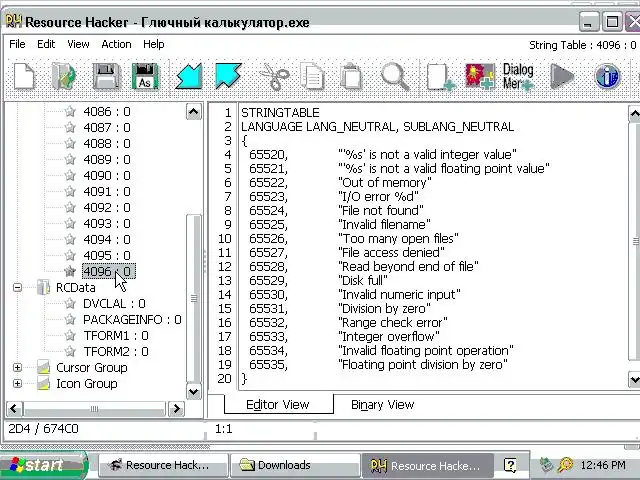Switch to the Editor View tab
Image resolution: width=640 pixels, height=480 pixels.
(278, 404)
